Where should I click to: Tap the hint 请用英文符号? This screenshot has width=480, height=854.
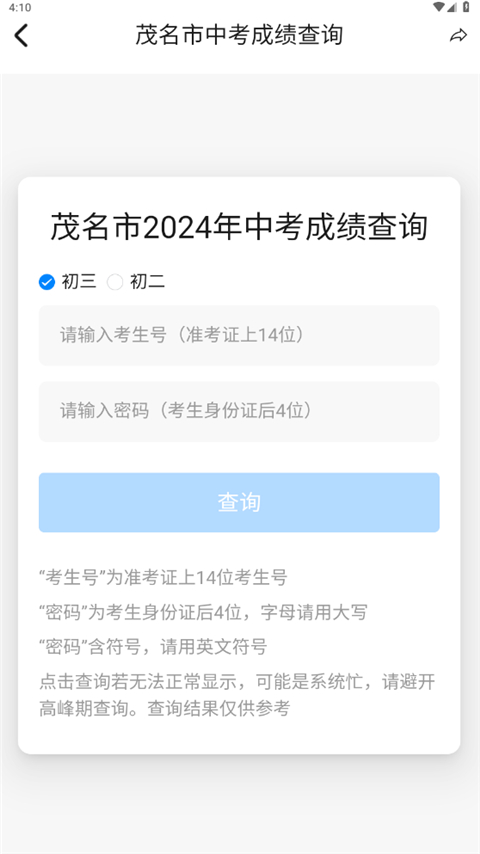coord(153,647)
